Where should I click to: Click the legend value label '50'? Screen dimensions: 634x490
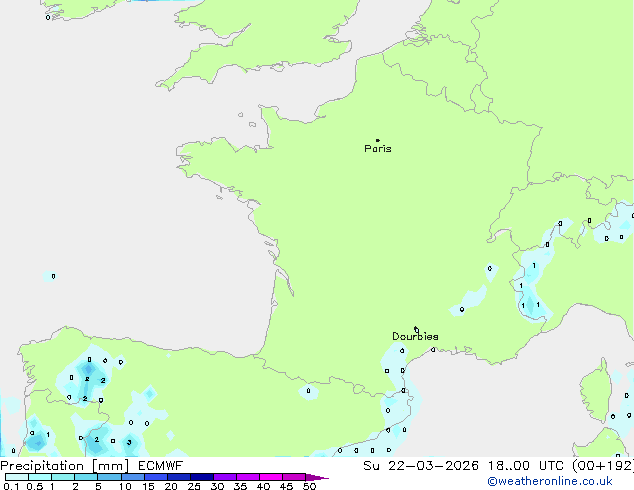click(x=309, y=486)
